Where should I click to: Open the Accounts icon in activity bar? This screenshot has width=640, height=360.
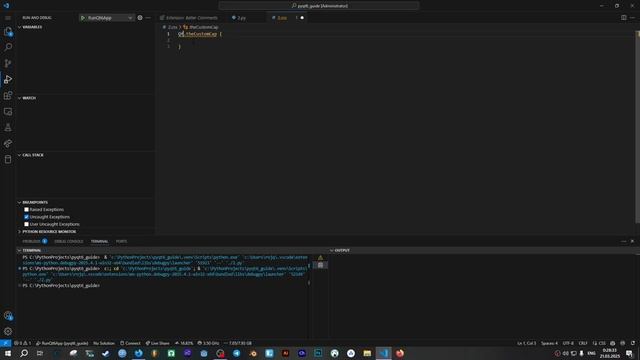click(8, 316)
